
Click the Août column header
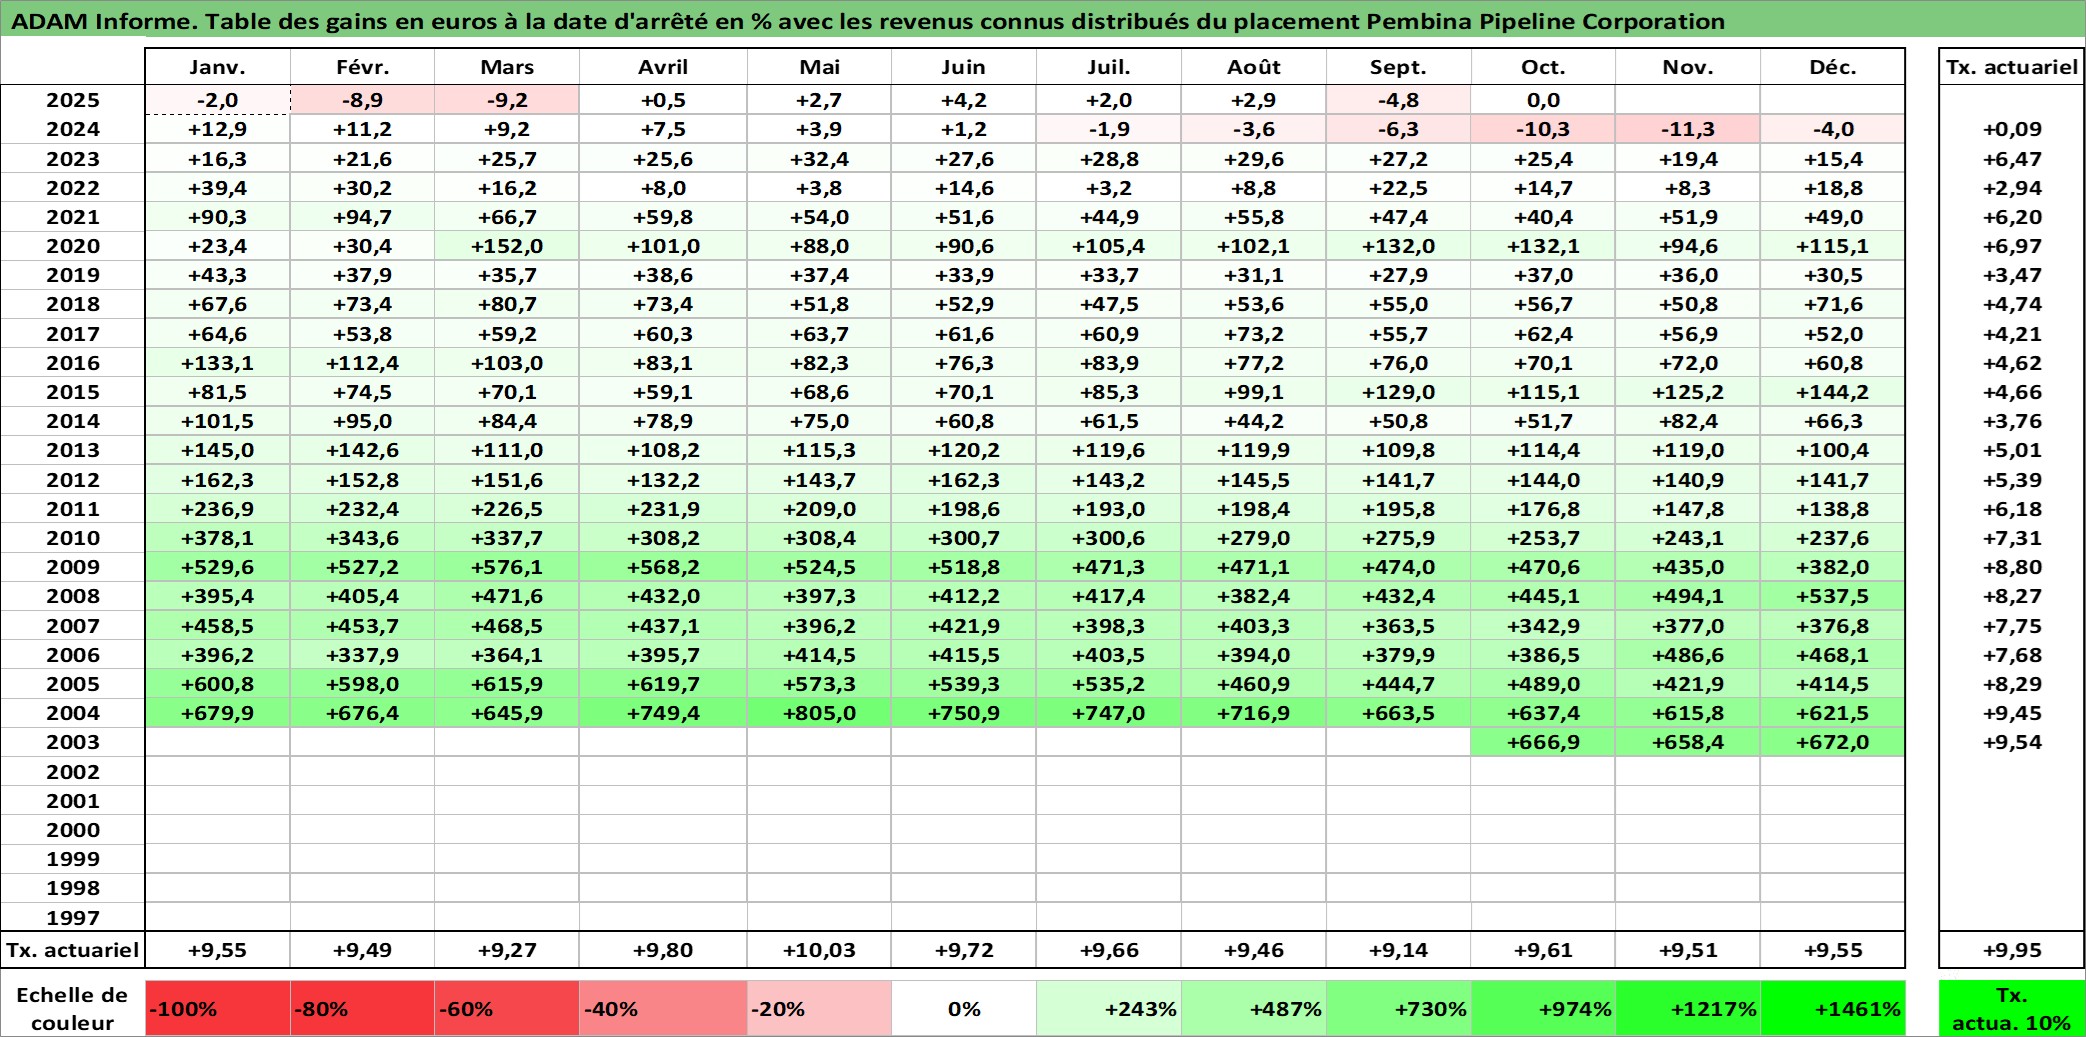click(x=1254, y=67)
